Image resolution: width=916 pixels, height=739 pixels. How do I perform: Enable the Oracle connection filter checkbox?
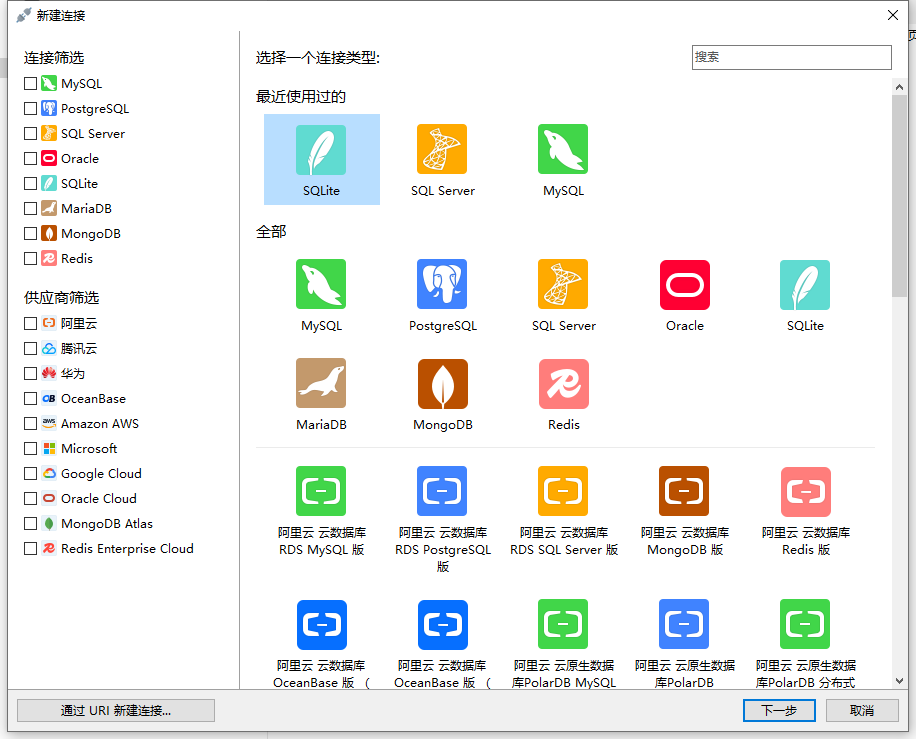[x=30, y=158]
